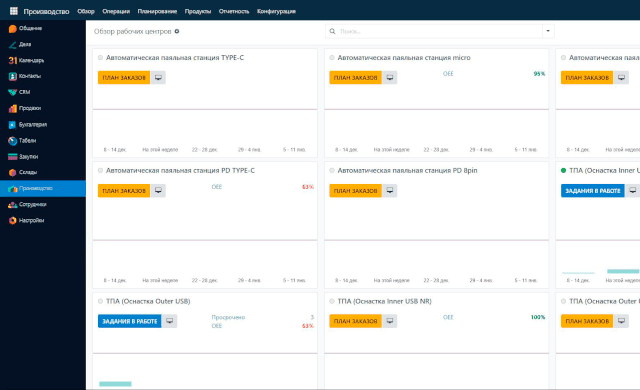Open the Продажи app icon

click(13, 109)
